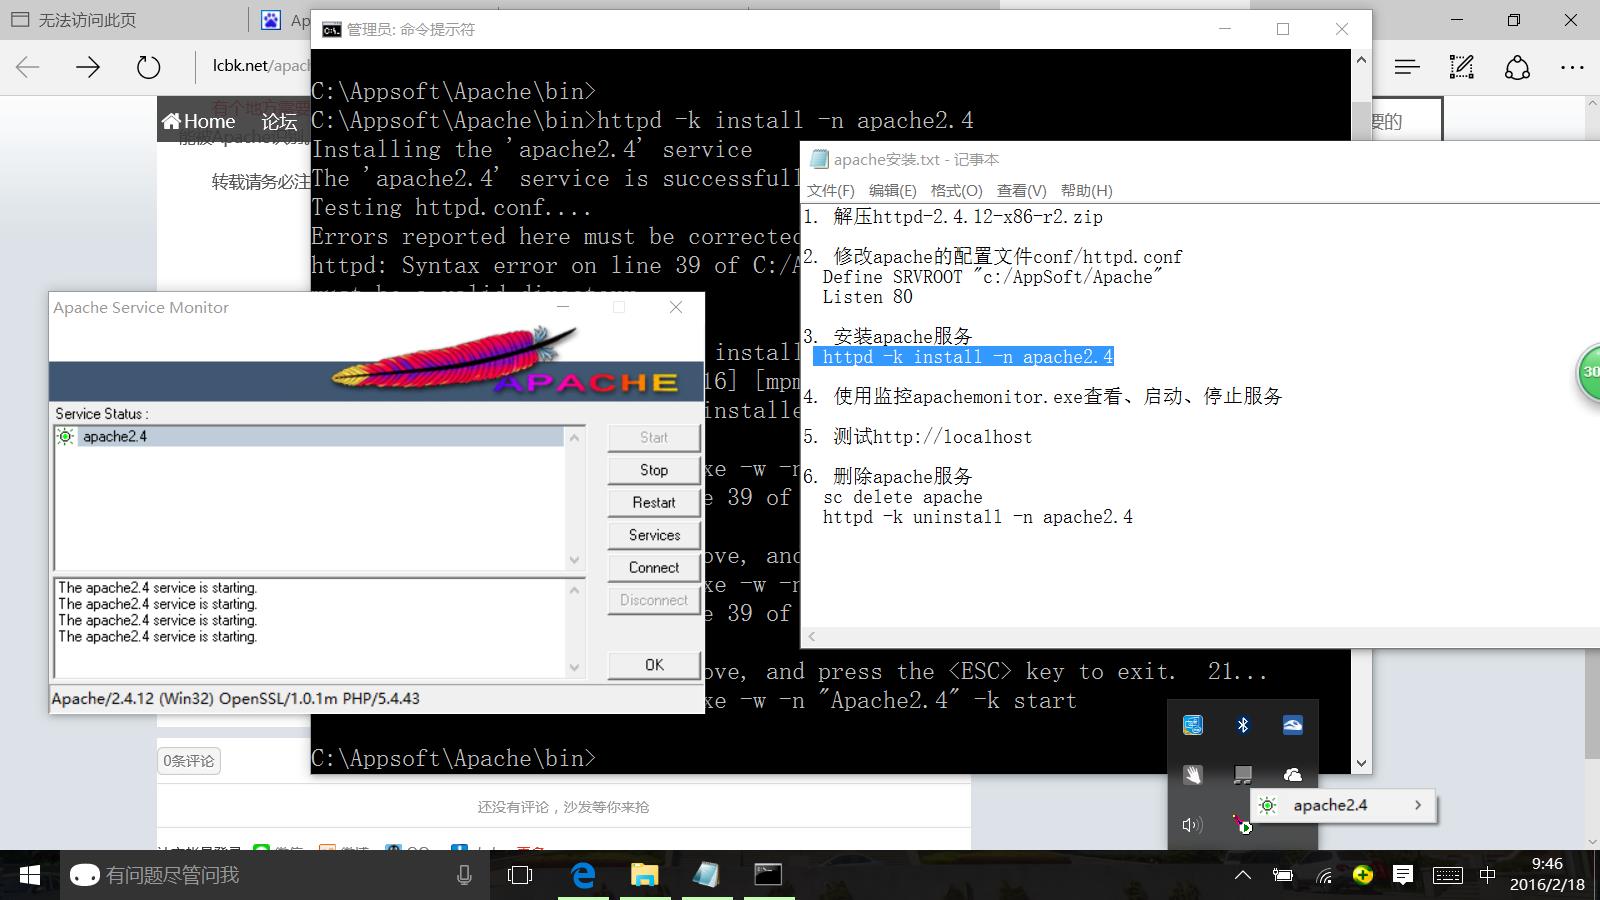Click the gray network devices tray icon
The height and width of the screenshot is (900, 1600).
pyautogui.click(x=1243, y=775)
